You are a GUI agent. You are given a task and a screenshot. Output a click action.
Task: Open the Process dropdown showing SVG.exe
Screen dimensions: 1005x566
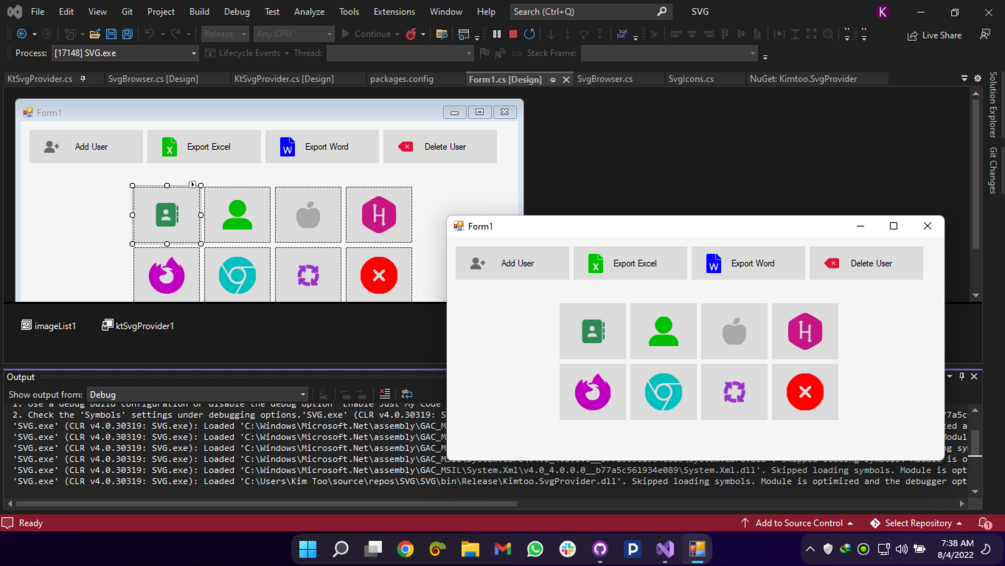[x=125, y=53]
